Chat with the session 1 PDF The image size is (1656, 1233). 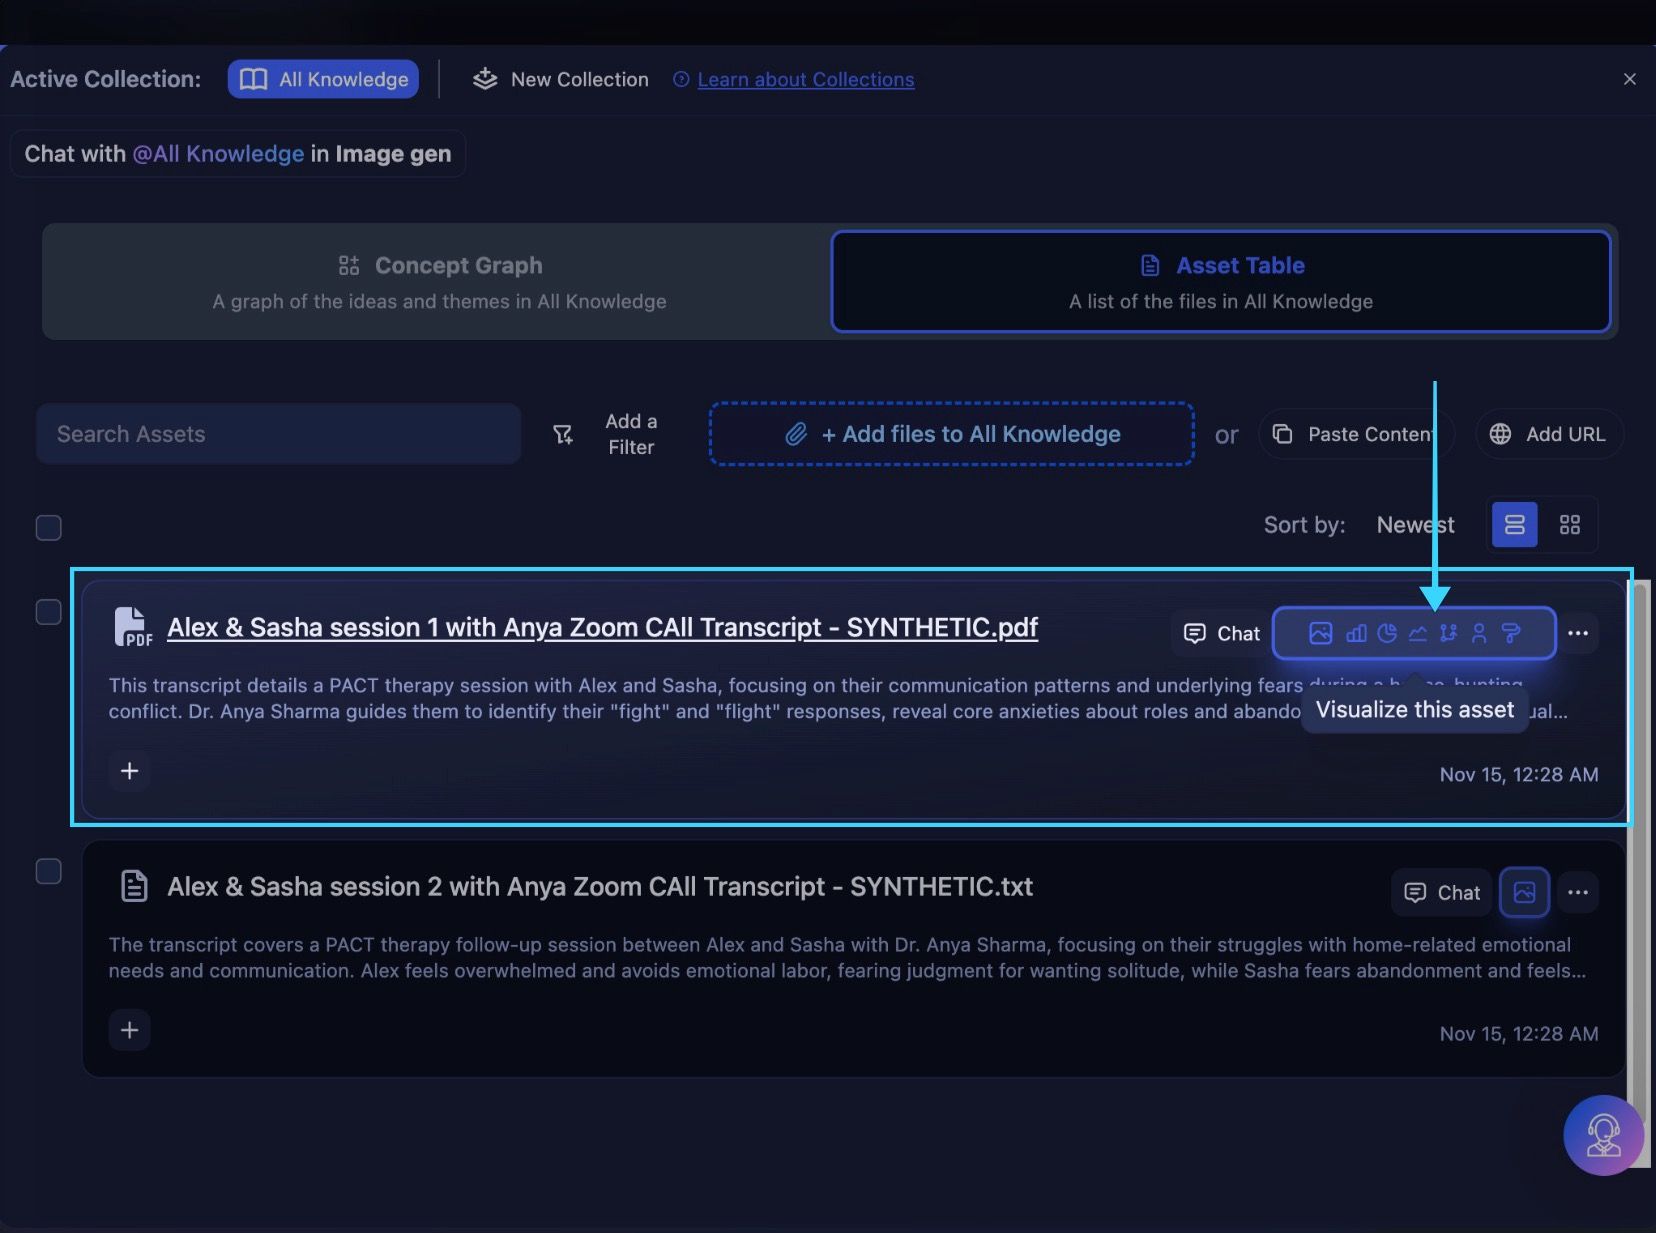(x=1221, y=633)
